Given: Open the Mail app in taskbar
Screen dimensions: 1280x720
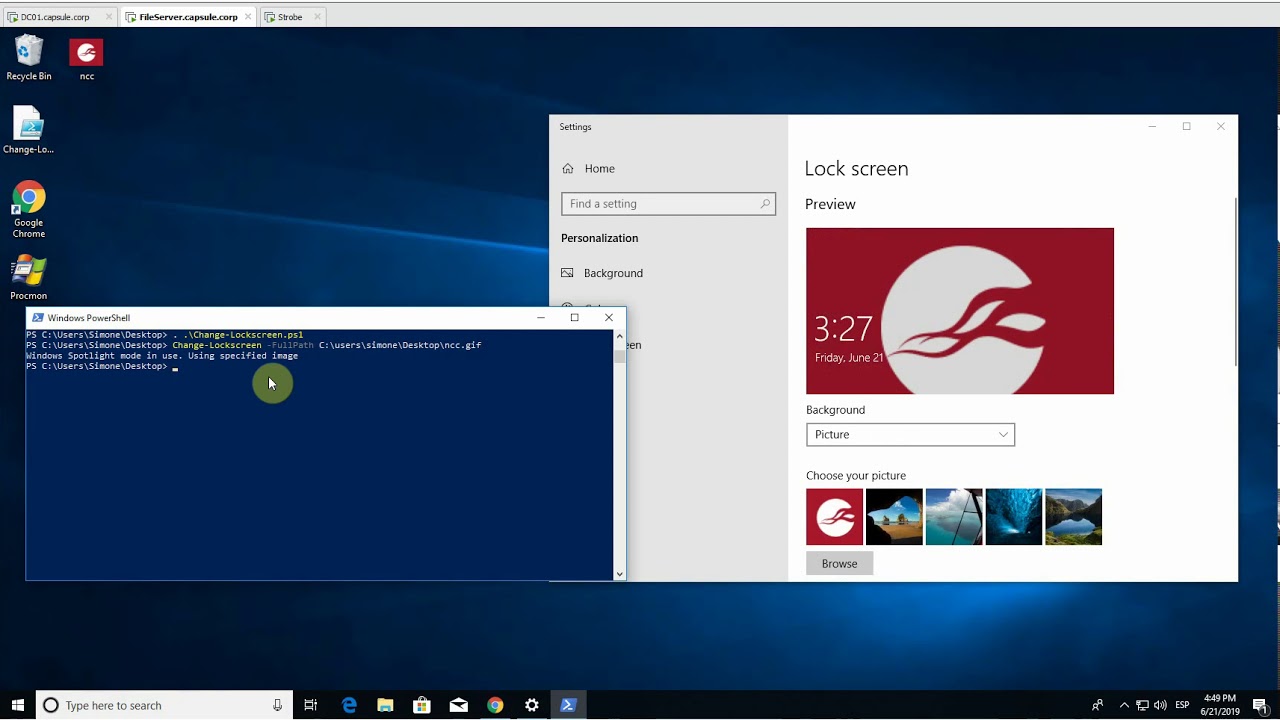Looking at the screenshot, I should click(459, 705).
